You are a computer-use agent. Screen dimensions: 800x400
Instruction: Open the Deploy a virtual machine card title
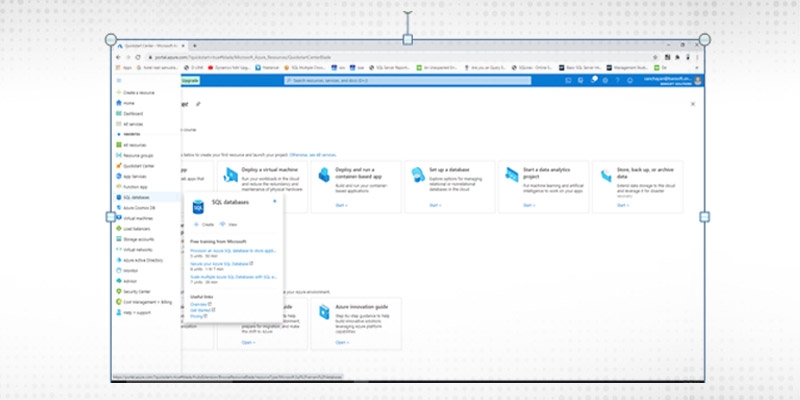(269, 169)
